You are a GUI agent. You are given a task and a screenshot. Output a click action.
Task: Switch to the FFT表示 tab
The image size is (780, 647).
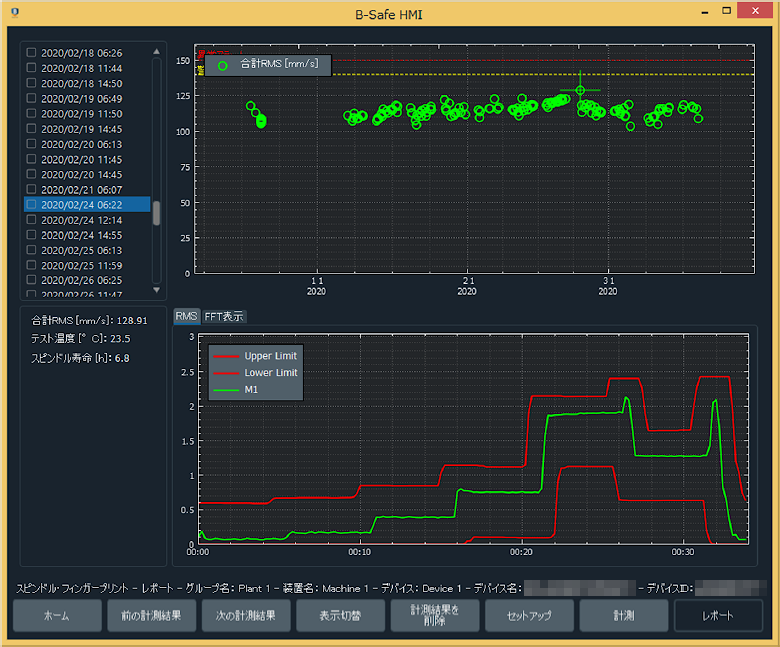(x=224, y=316)
